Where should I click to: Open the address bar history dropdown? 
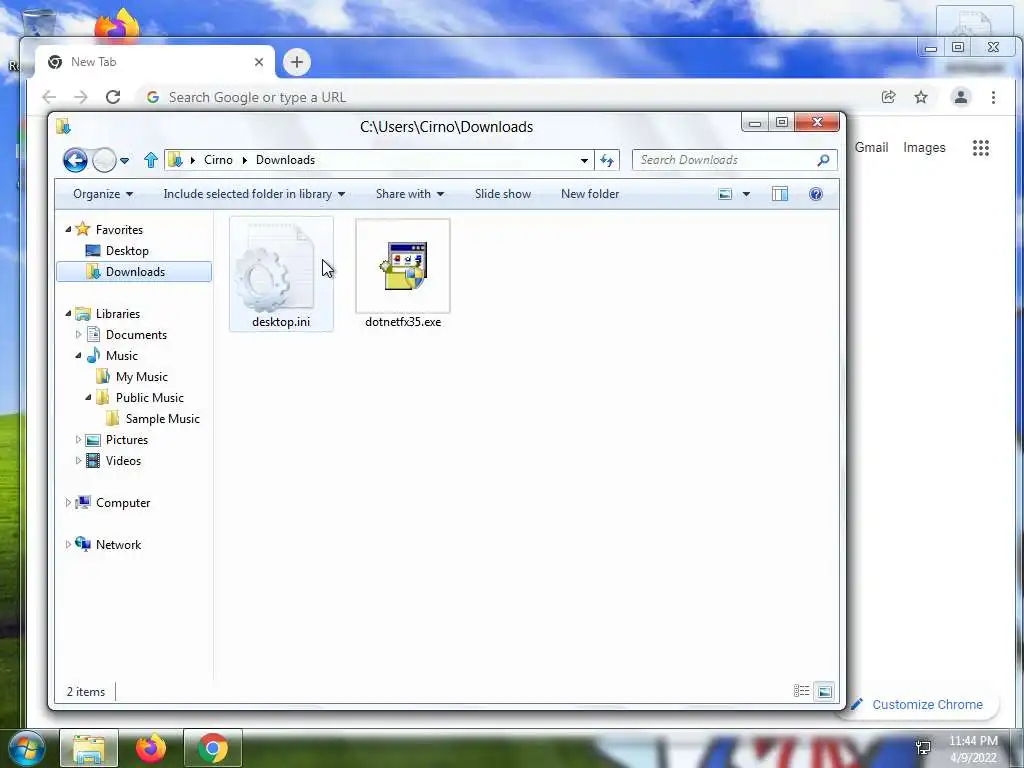click(584, 161)
